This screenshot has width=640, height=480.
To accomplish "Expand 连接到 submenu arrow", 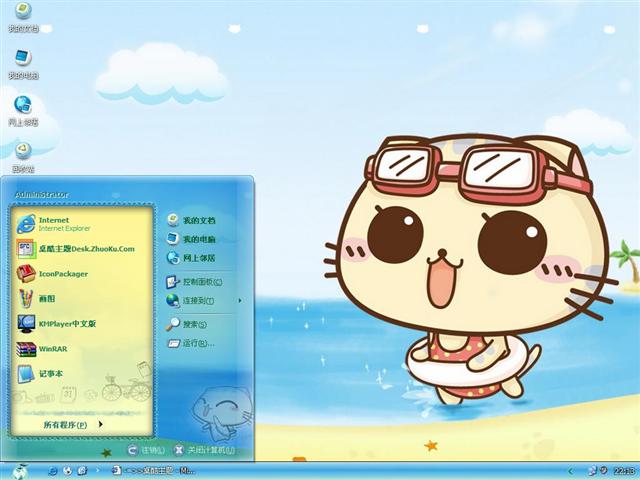I will [x=240, y=301].
